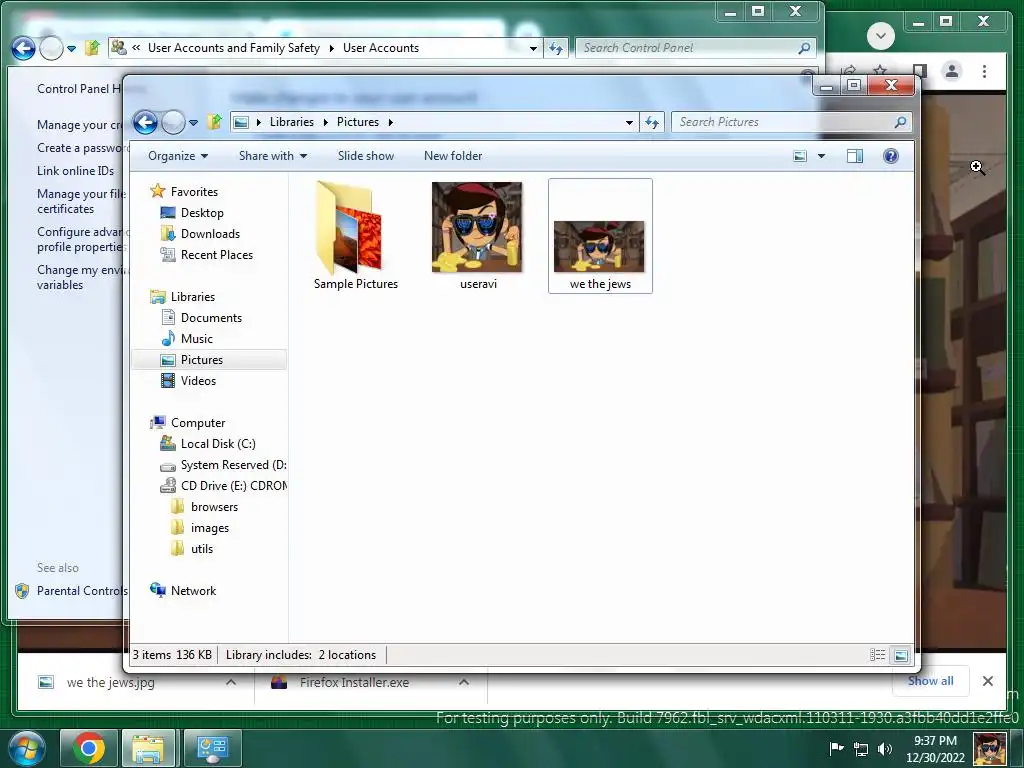Open the Share with menu

coord(272,156)
